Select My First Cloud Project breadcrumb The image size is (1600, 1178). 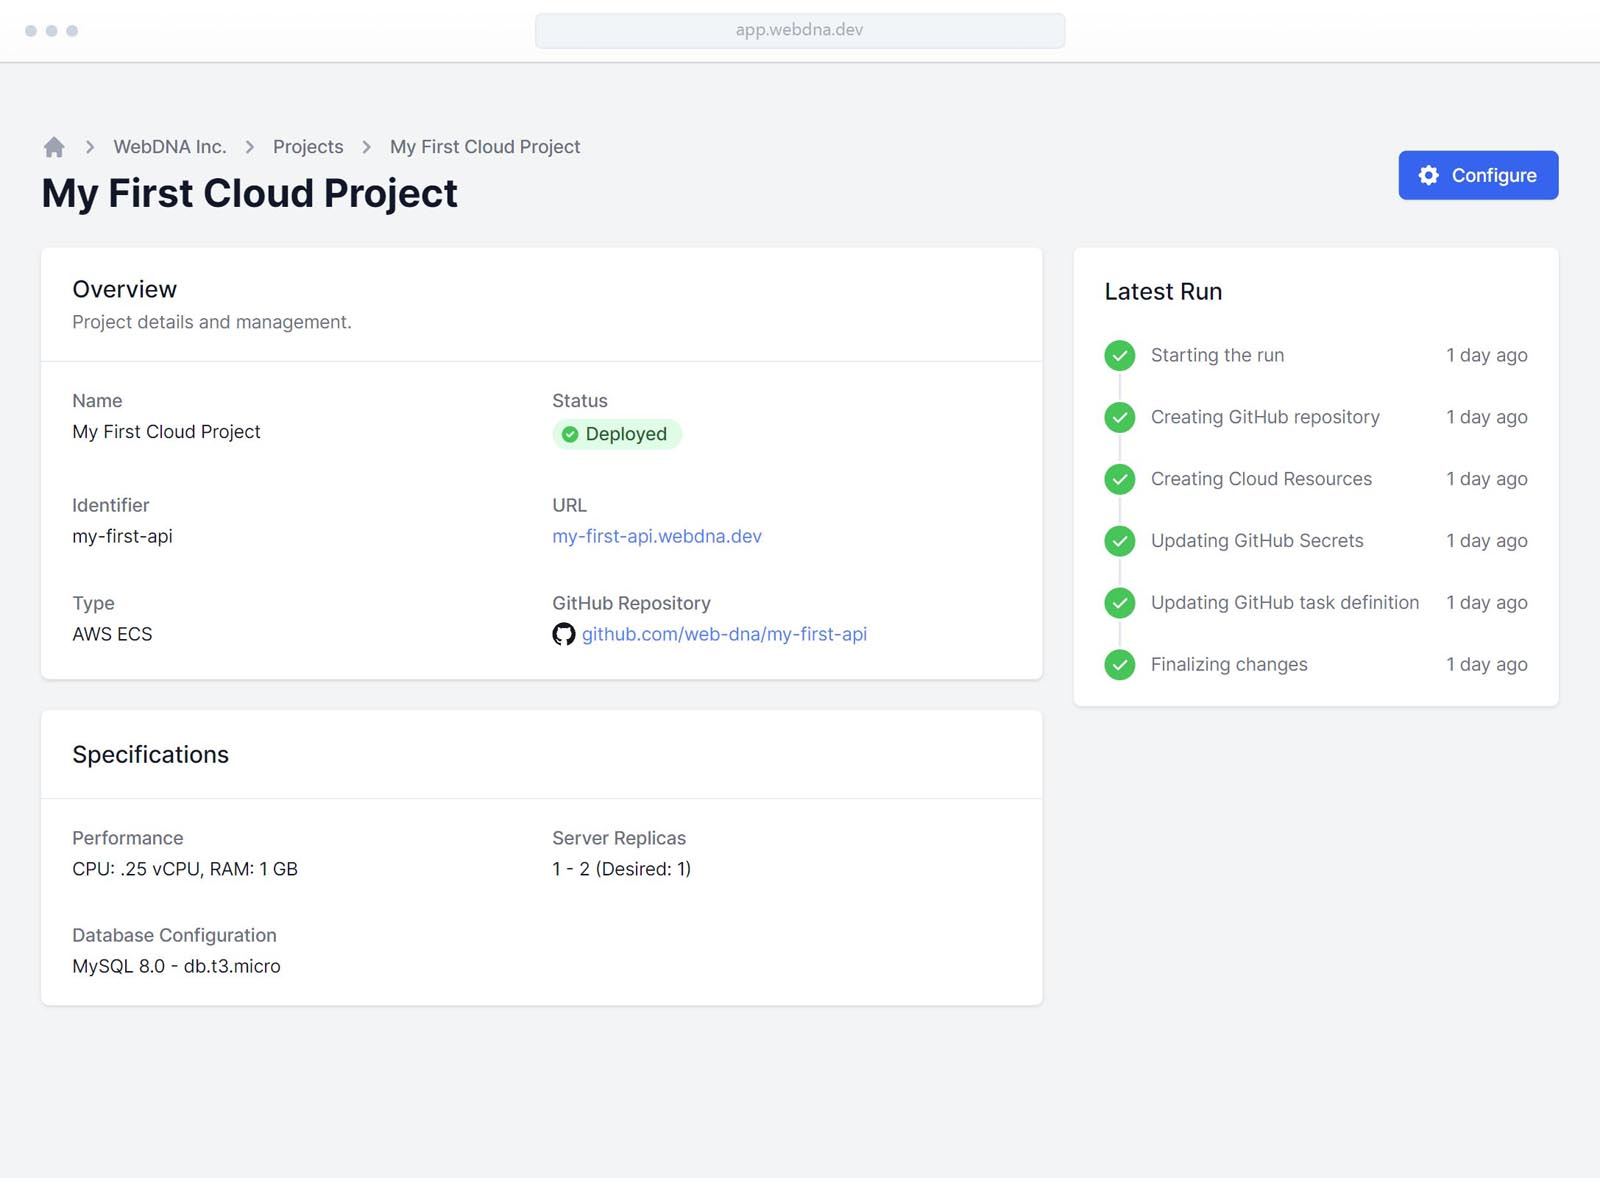pos(485,147)
